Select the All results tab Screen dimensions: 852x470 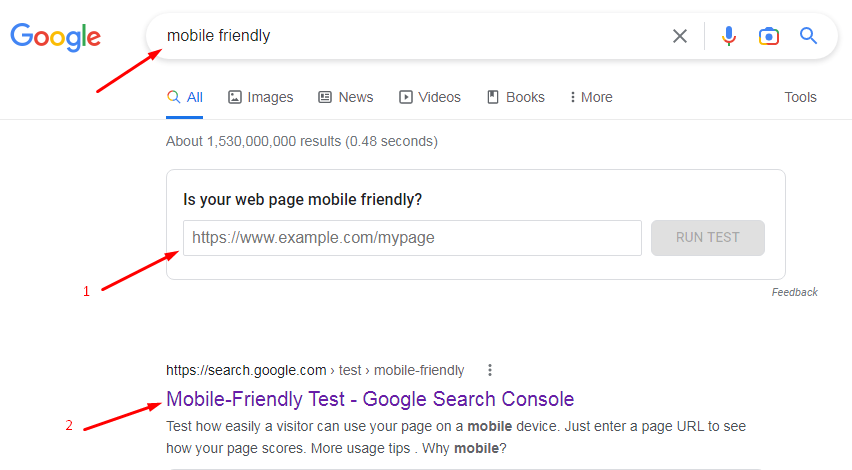[x=185, y=97]
